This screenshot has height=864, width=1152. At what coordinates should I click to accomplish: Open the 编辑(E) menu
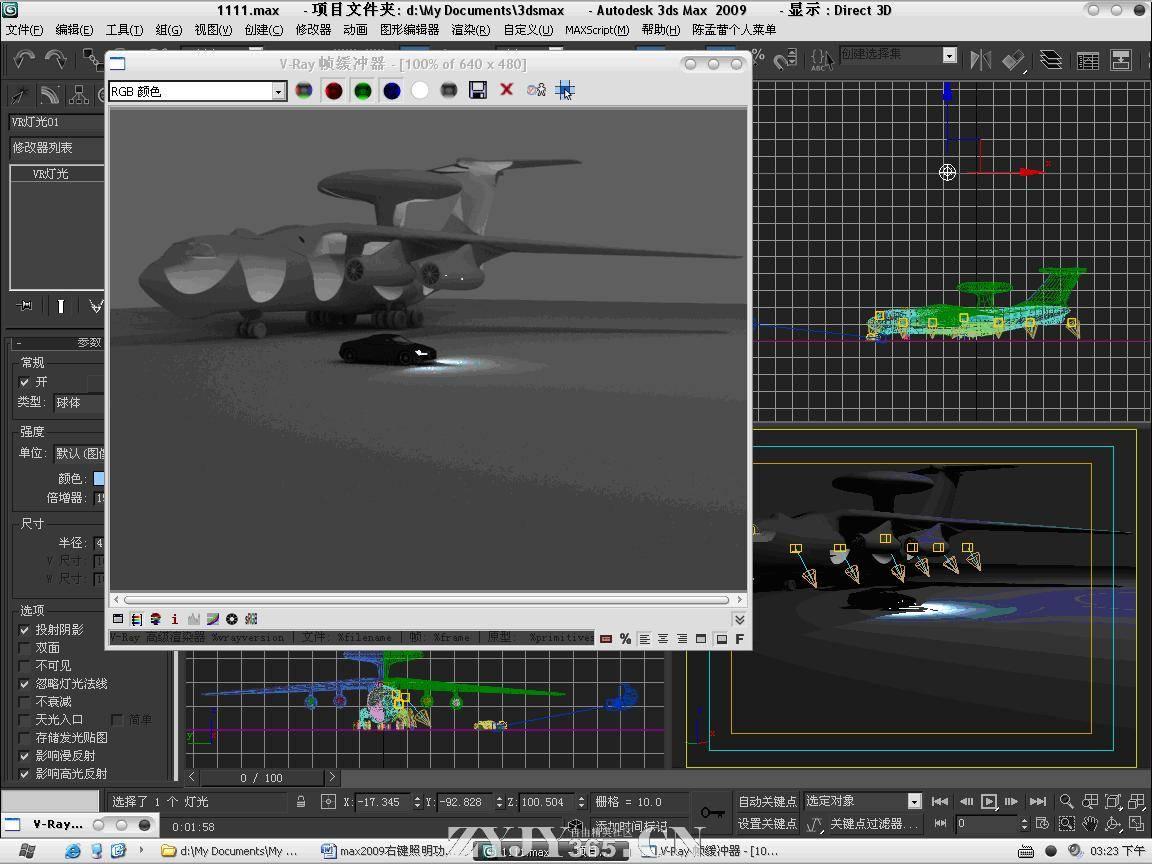(74, 30)
